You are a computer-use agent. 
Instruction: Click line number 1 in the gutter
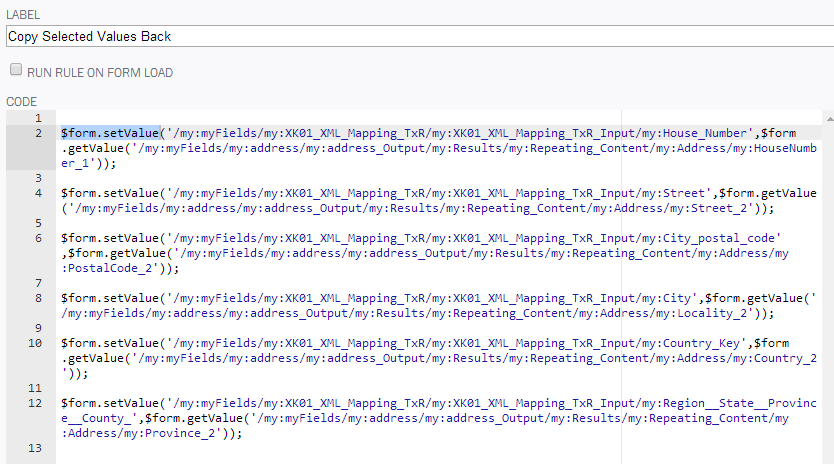point(38,118)
